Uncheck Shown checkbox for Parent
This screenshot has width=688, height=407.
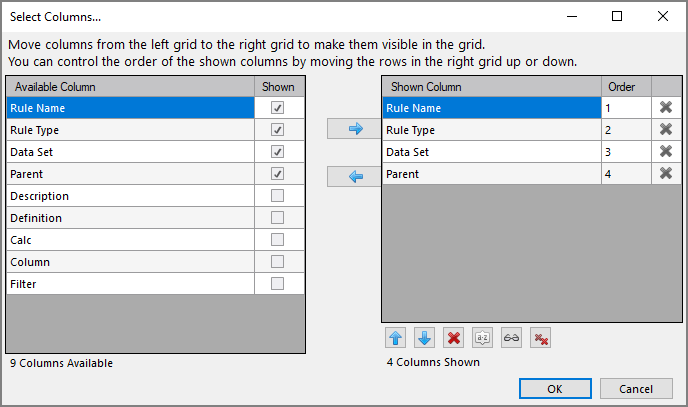click(x=277, y=174)
